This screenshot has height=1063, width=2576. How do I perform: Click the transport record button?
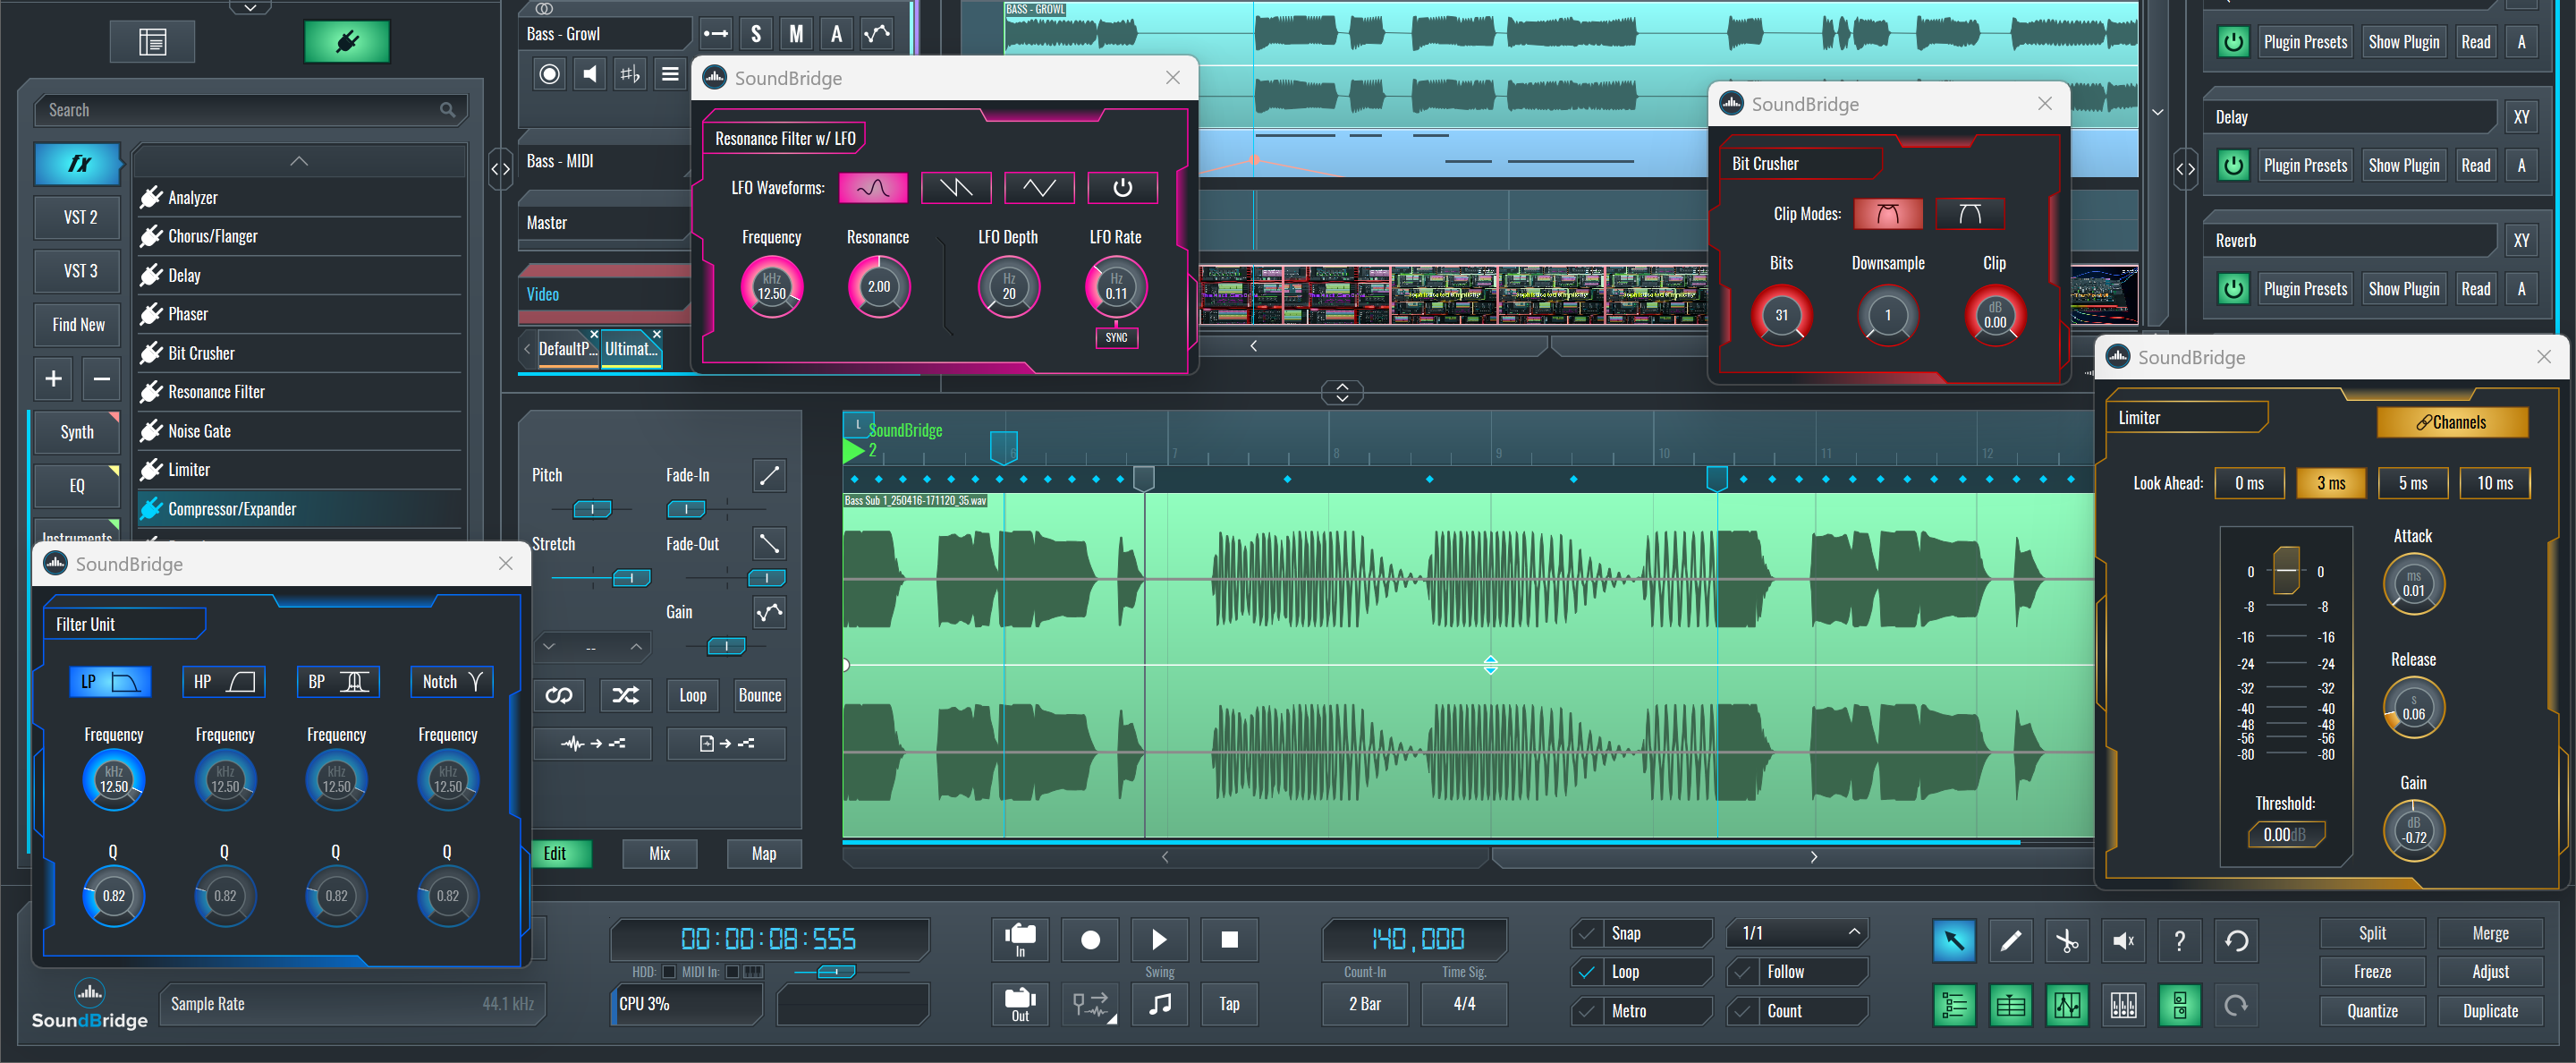(x=1091, y=940)
